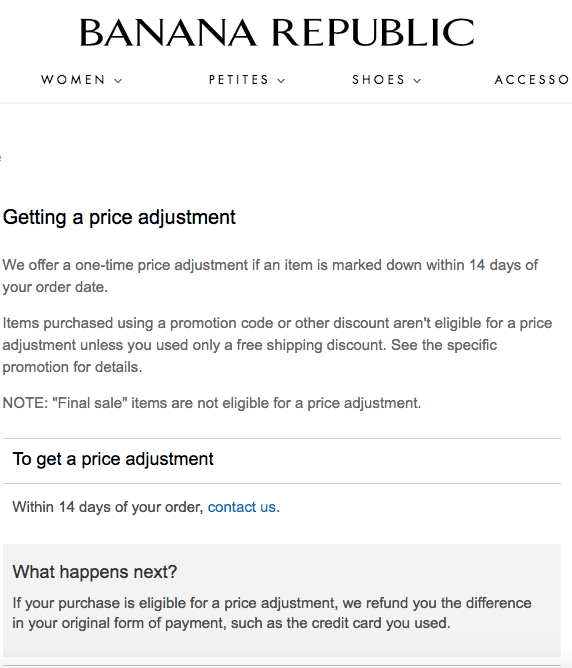572x668 pixels.
Task: Click the "What happens next?" heading
Action: pyautogui.click(x=95, y=572)
